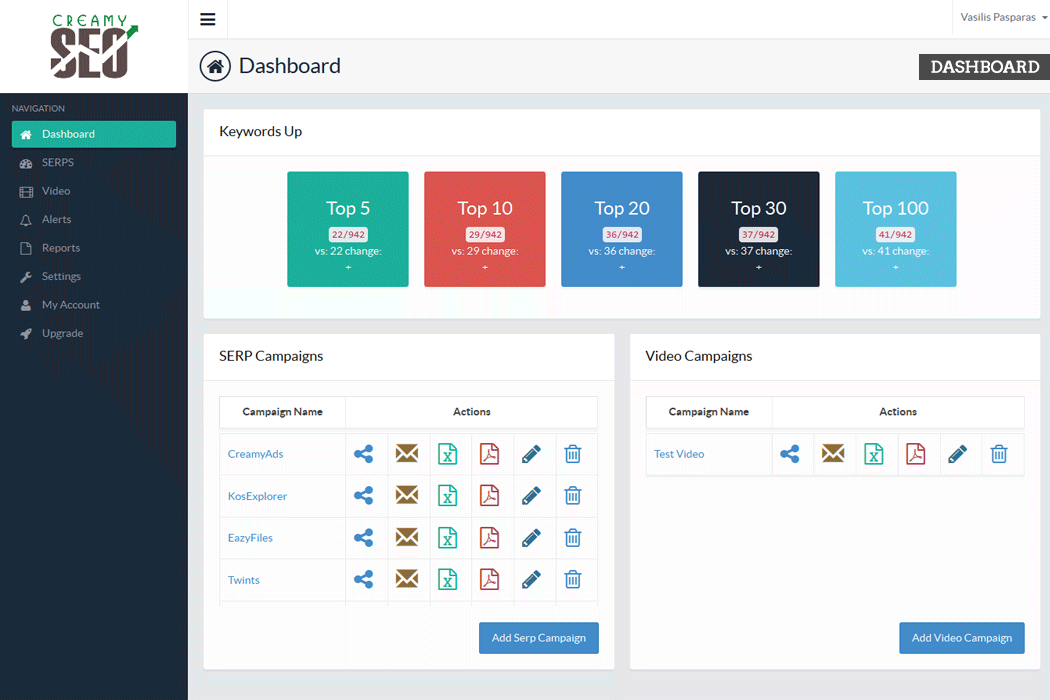Select Dashboard in the navigation sidebar
The width and height of the screenshot is (1050, 700).
[94, 134]
